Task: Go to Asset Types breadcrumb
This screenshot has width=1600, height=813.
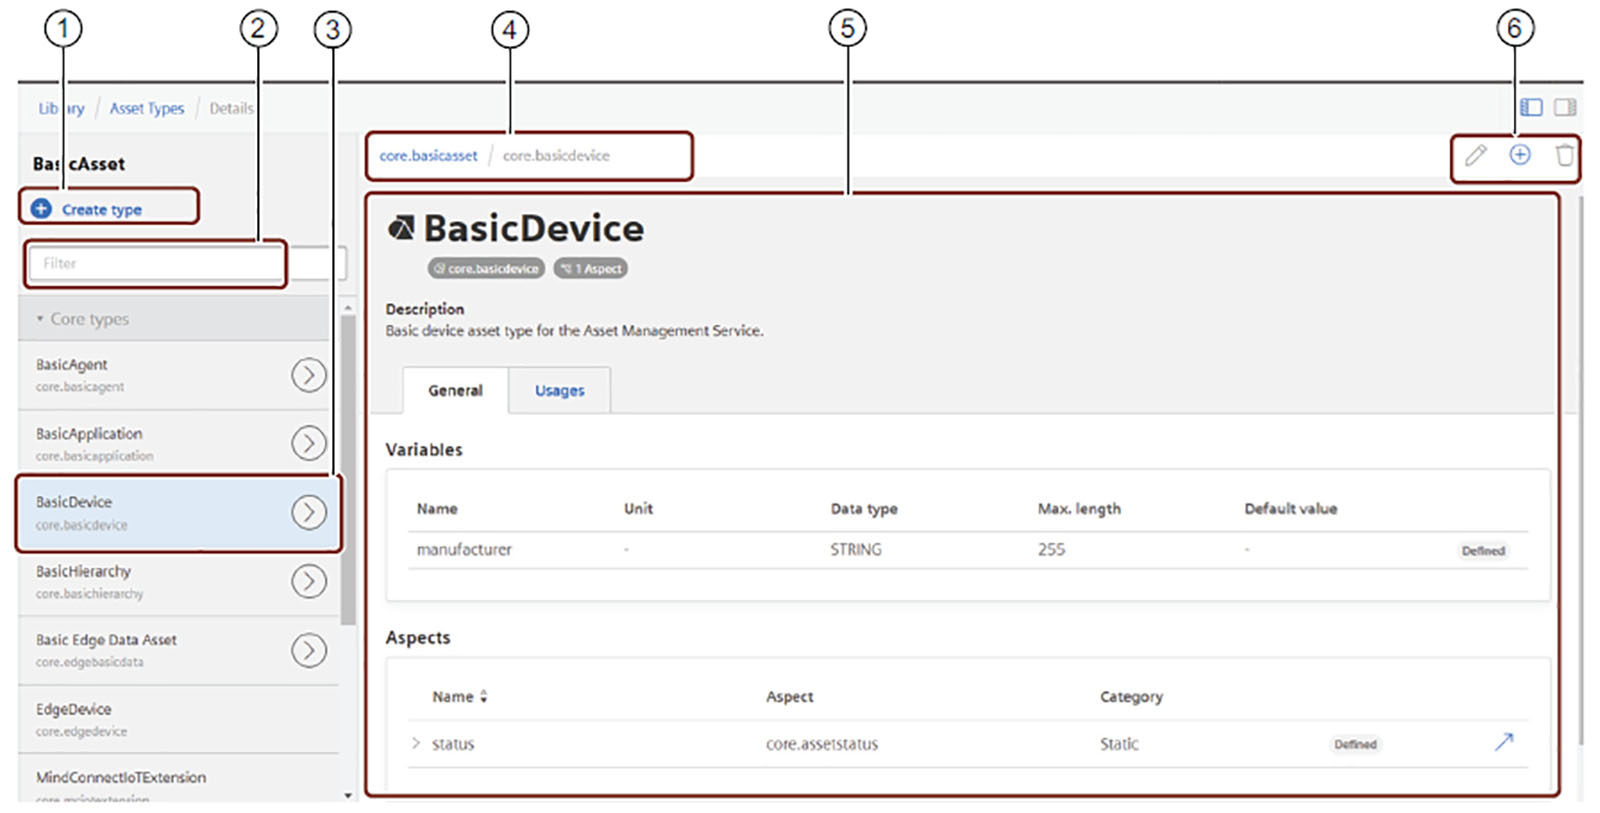Action: coord(147,108)
